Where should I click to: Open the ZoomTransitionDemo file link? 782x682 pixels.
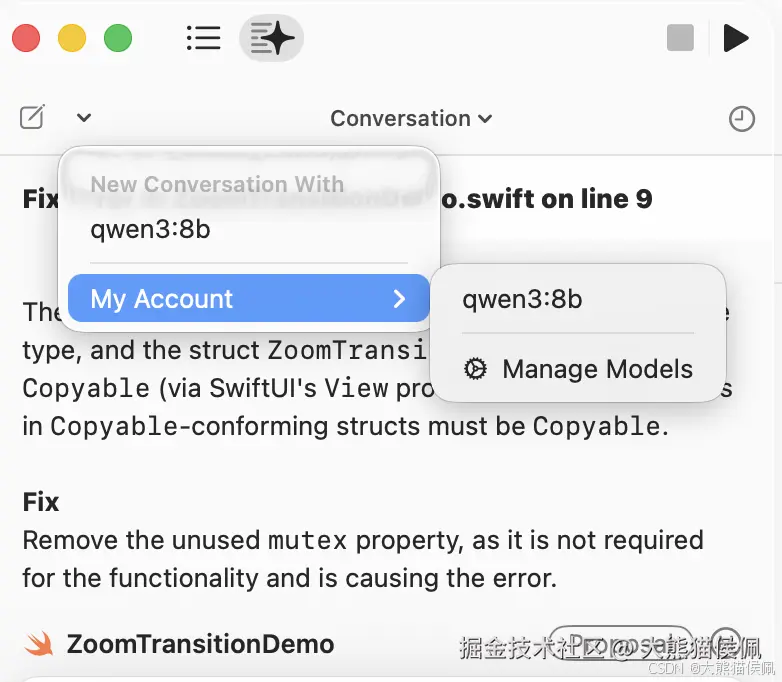pyautogui.click(x=200, y=644)
